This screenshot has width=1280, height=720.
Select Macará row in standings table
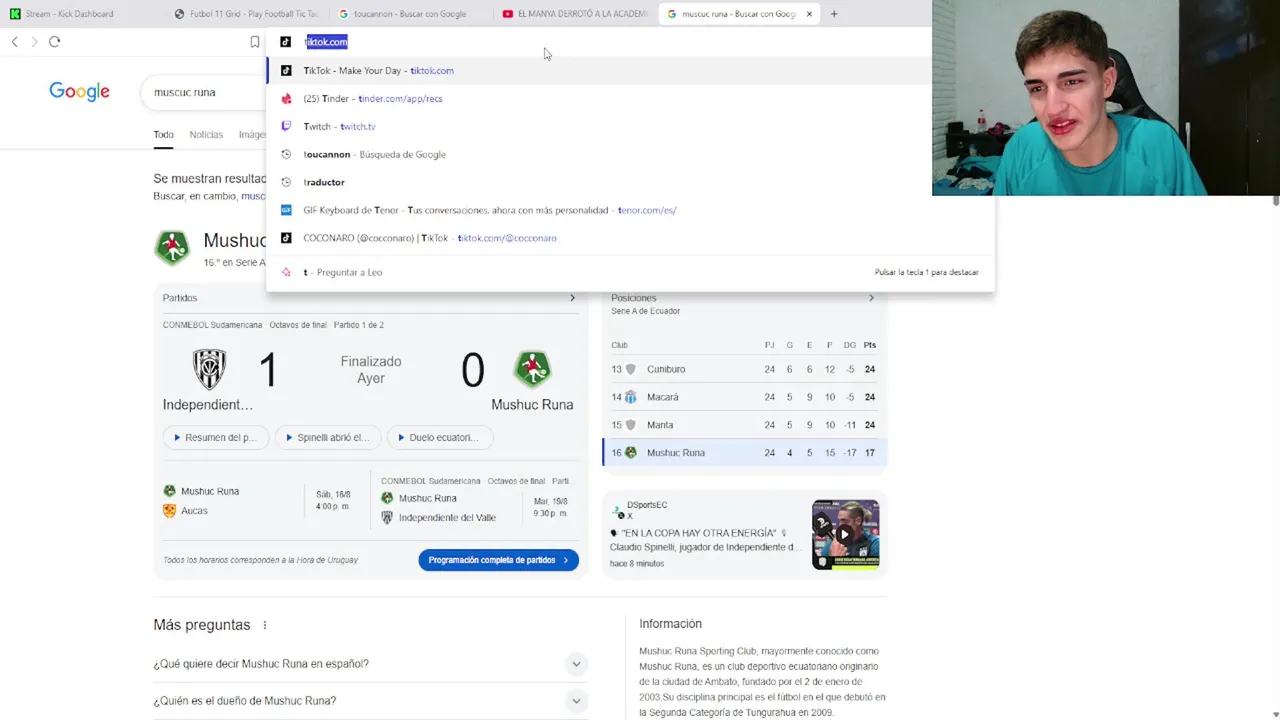pos(744,397)
